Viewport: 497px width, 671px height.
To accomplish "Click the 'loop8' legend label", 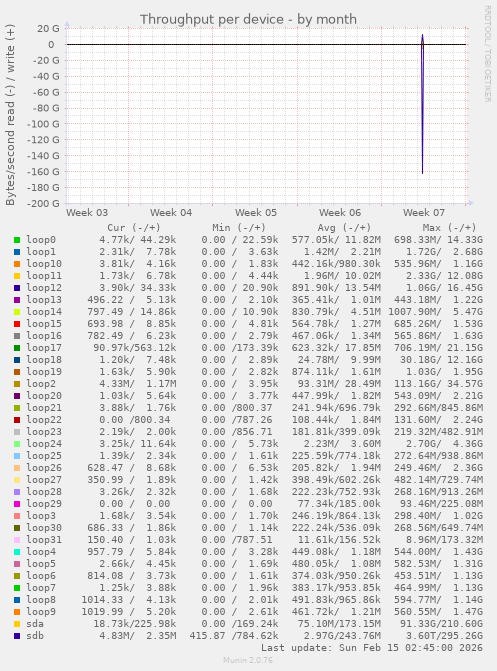I will click(x=41, y=600).
